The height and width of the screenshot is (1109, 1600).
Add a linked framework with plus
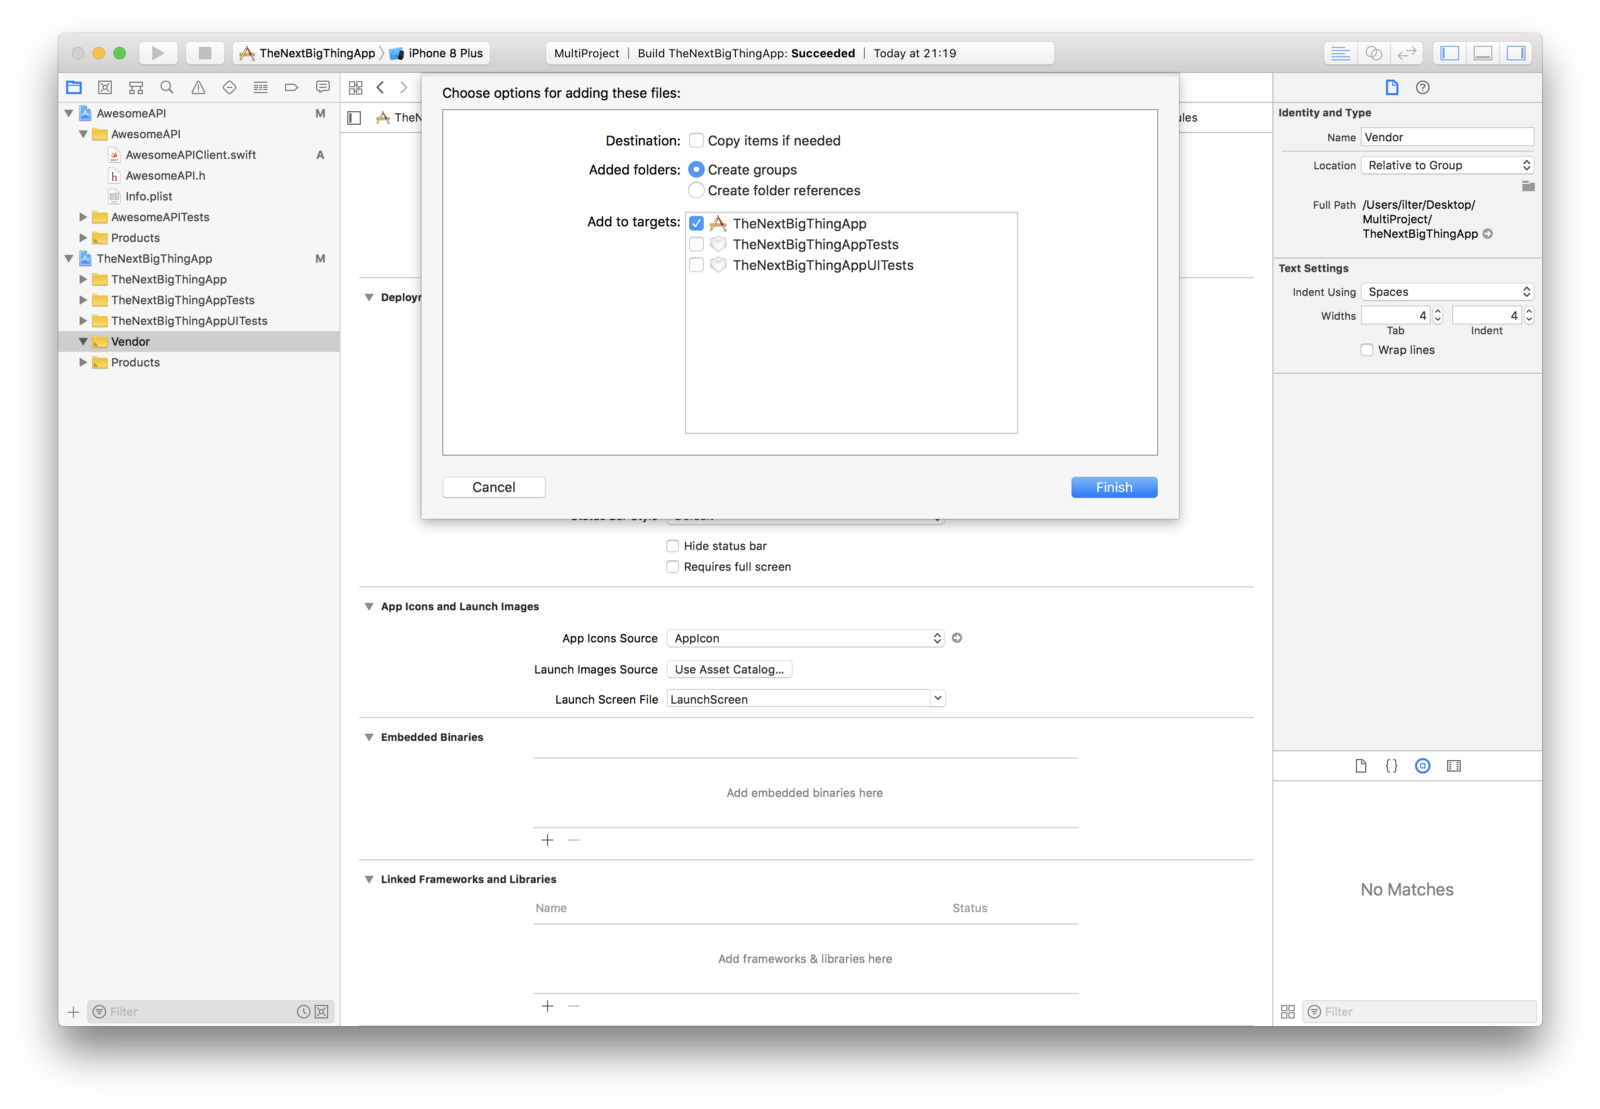pyautogui.click(x=547, y=1006)
